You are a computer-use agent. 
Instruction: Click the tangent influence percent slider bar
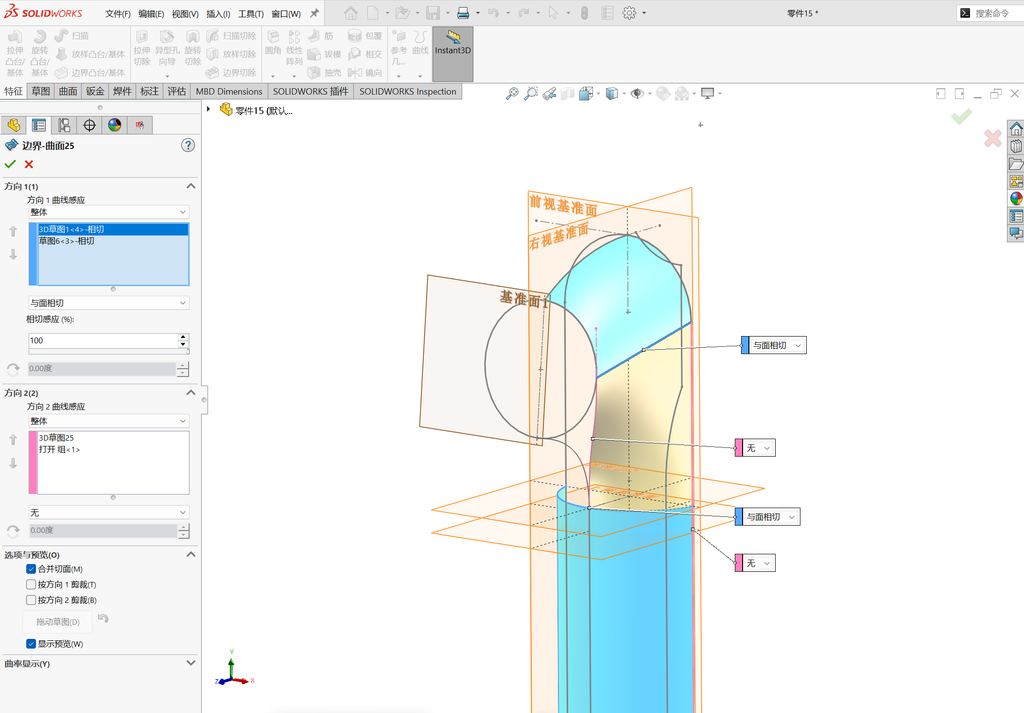[108, 351]
